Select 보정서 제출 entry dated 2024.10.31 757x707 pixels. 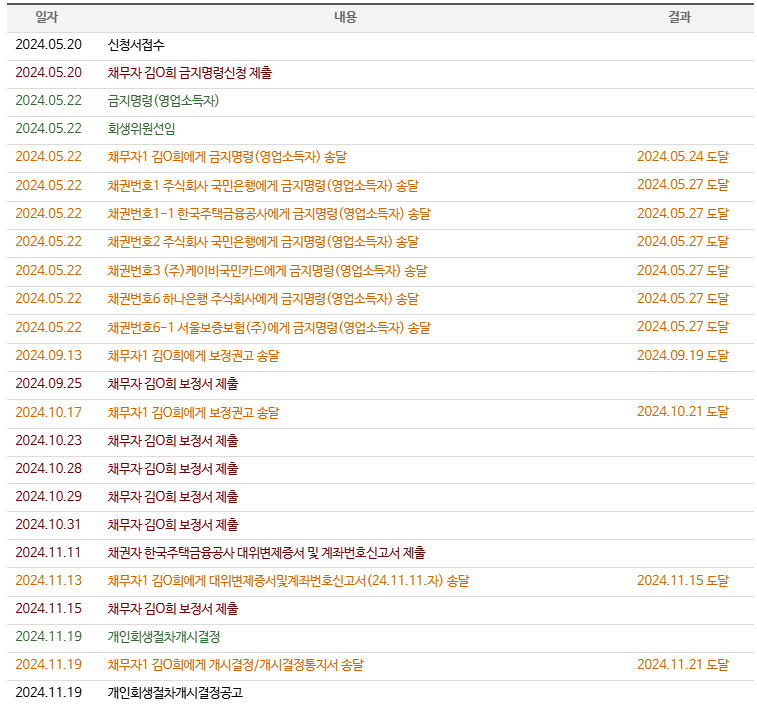point(173,525)
